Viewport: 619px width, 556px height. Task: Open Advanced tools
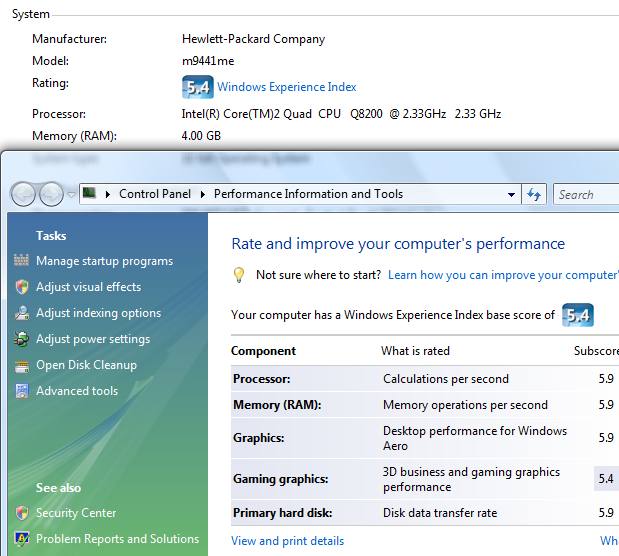coord(77,391)
